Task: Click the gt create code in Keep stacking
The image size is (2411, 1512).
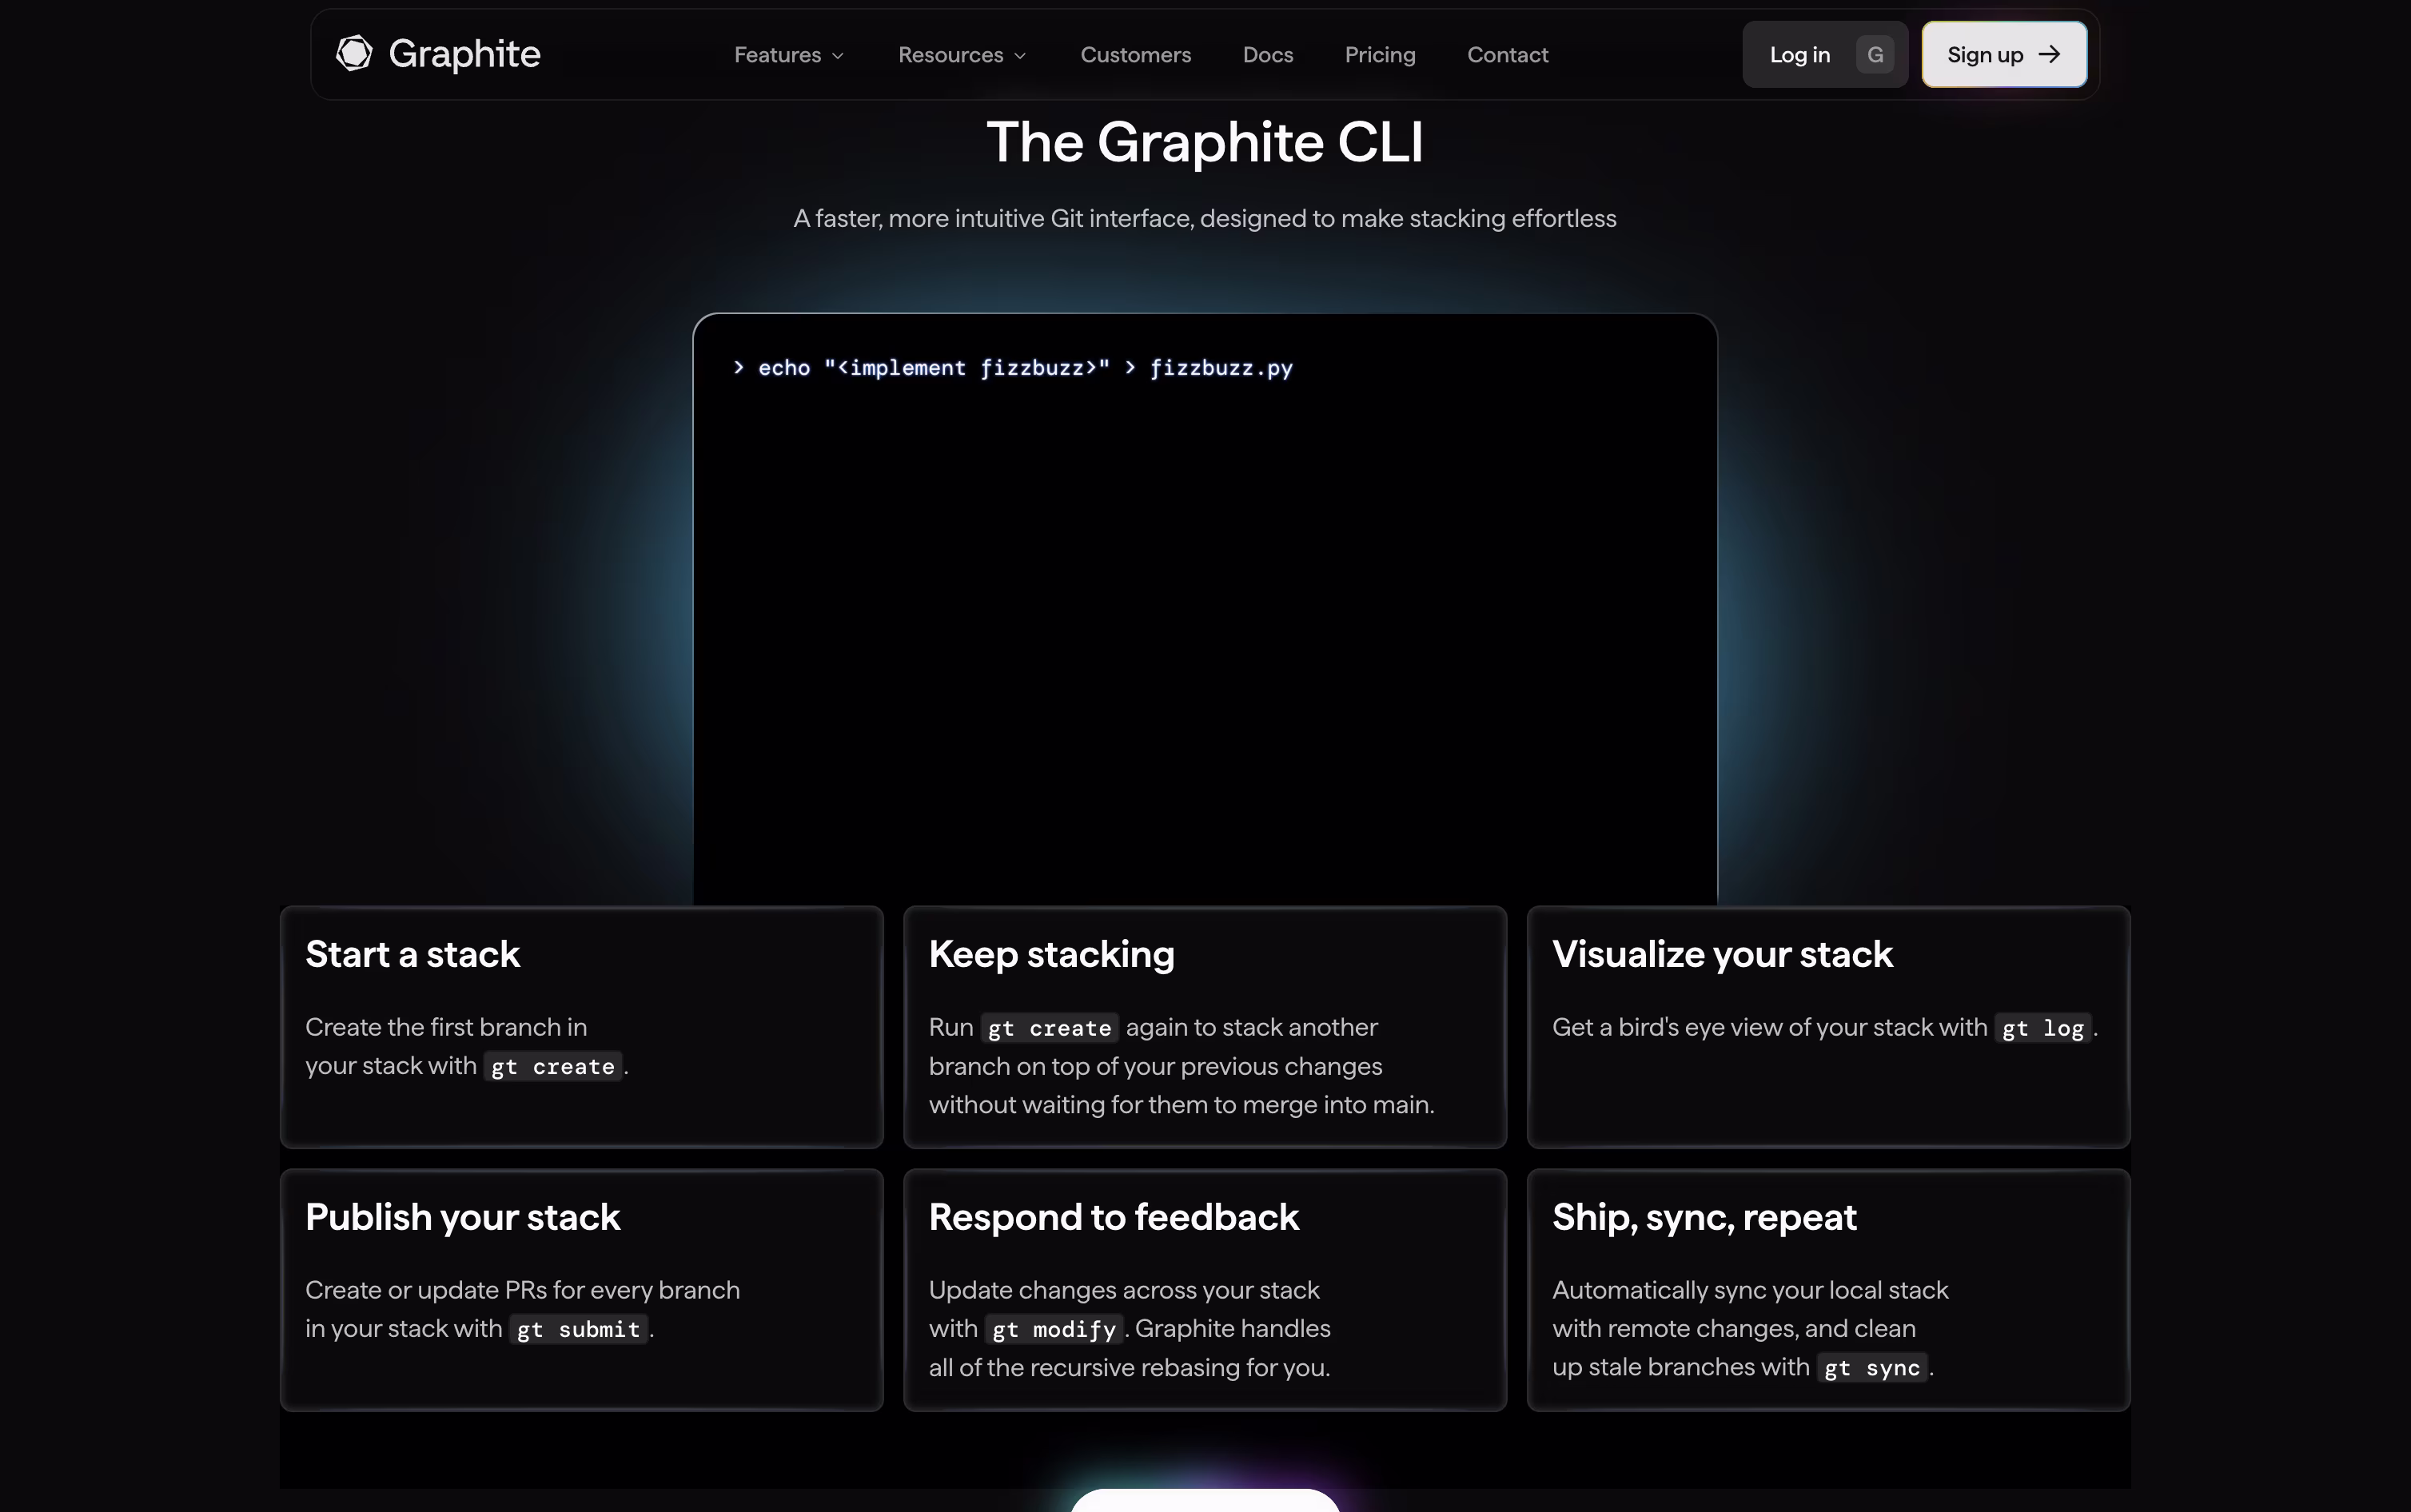Action: (x=1050, y=1028)
